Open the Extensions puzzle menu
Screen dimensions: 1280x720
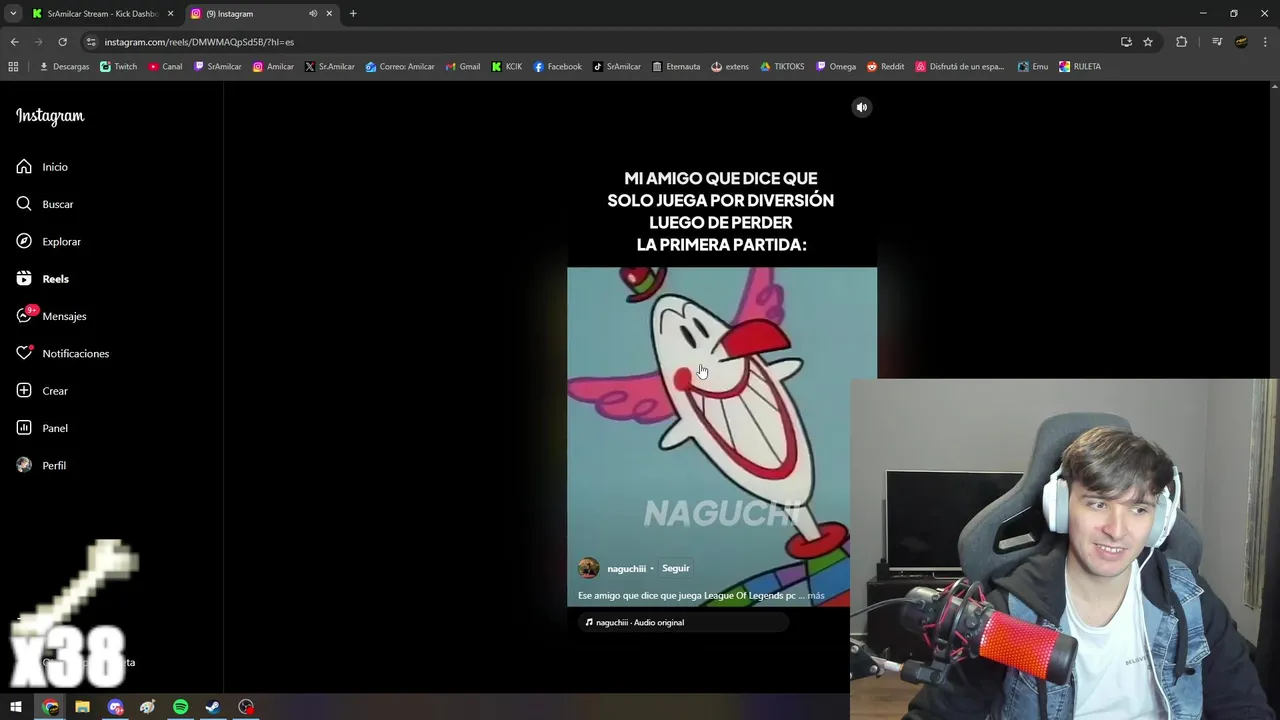(x=1181, y=42)
